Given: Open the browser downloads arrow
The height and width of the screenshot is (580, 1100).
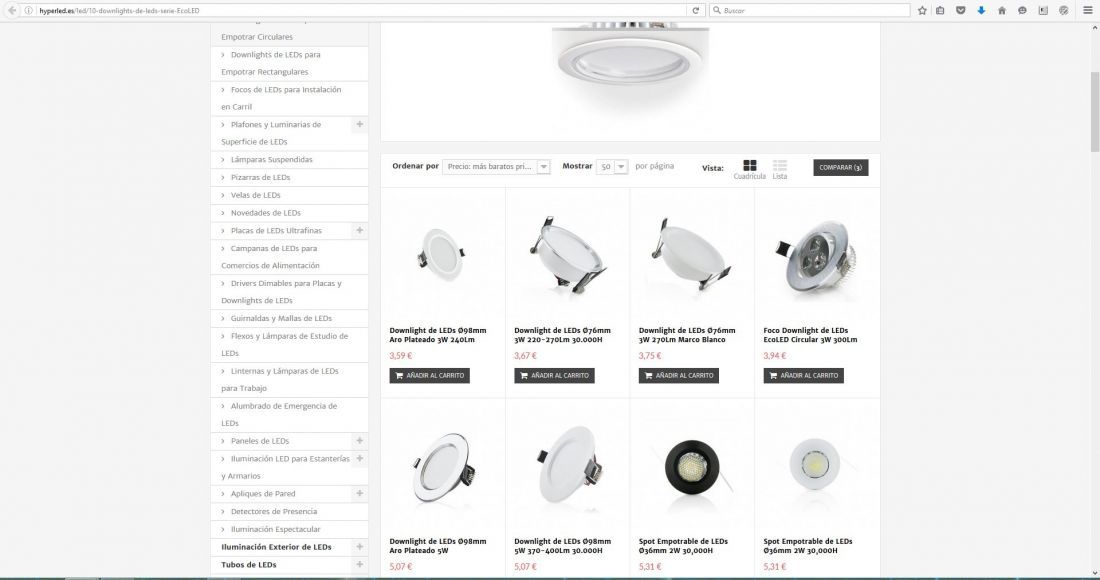Looking at the screenshot, I should pyautogui.click(x=981, y=11).
